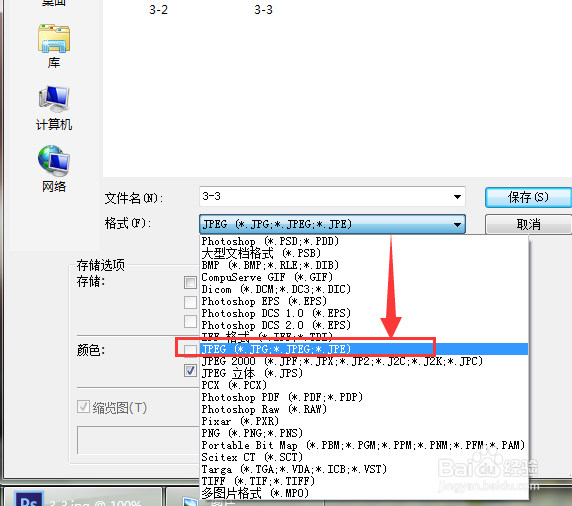Select the file named 3-3 in the list
This screenshot has height=506, width=572.
[x=263, y=9]
